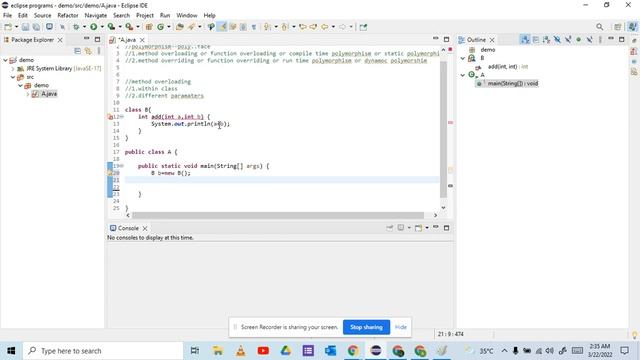Save the file with the Save icon
This screenshot has width=640, height=360.
click(25, 27)
